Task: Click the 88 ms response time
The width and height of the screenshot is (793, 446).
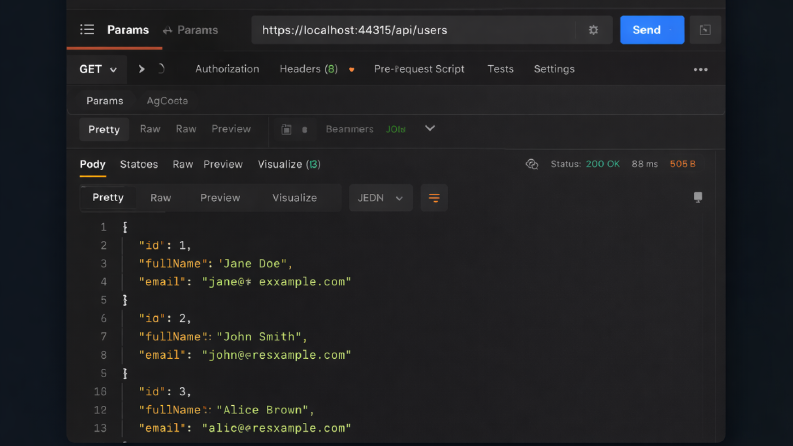Action: click(x=644, y=164)
